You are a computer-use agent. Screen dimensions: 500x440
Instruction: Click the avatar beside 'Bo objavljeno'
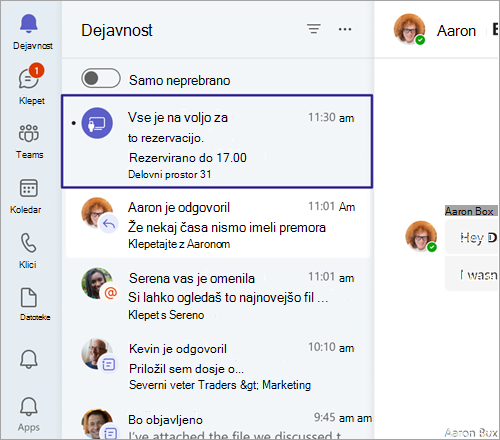(97, 424)
